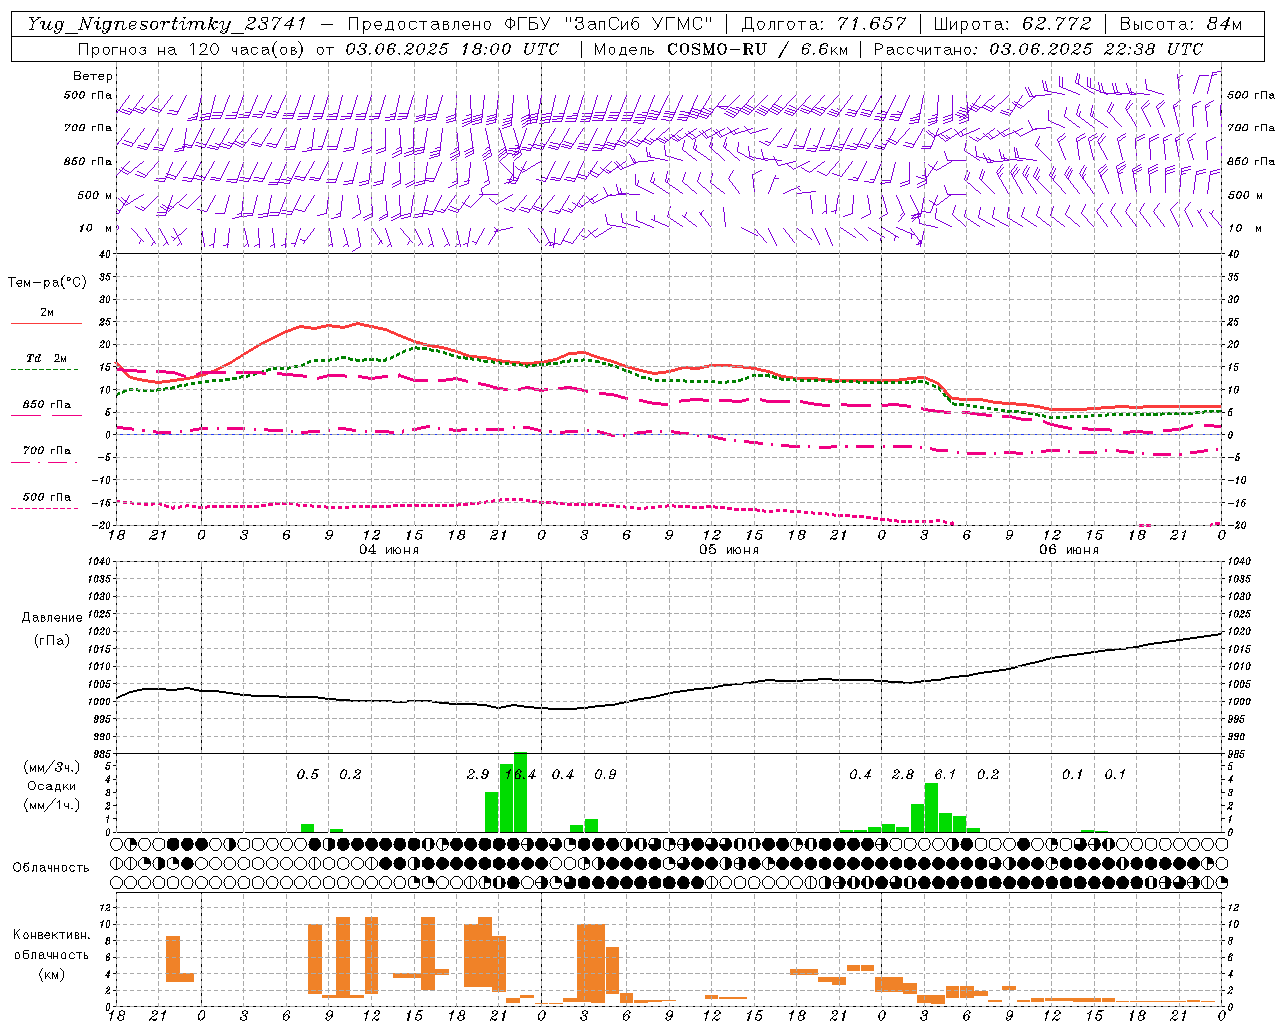Click the 05 июня date label

pos(729,550)
